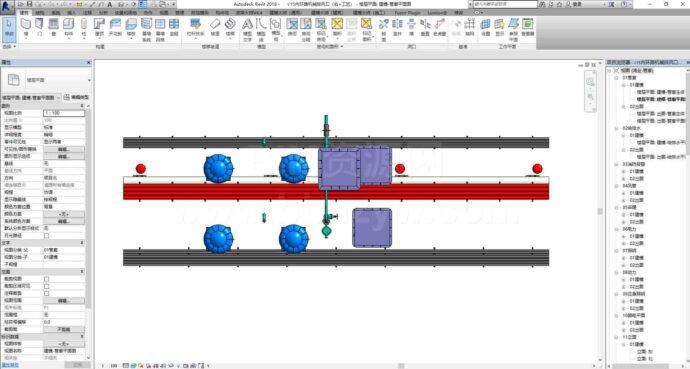Select the Wall tool in the ribbon
This screenshot has width=690, height=369.
tap(25, 28)
